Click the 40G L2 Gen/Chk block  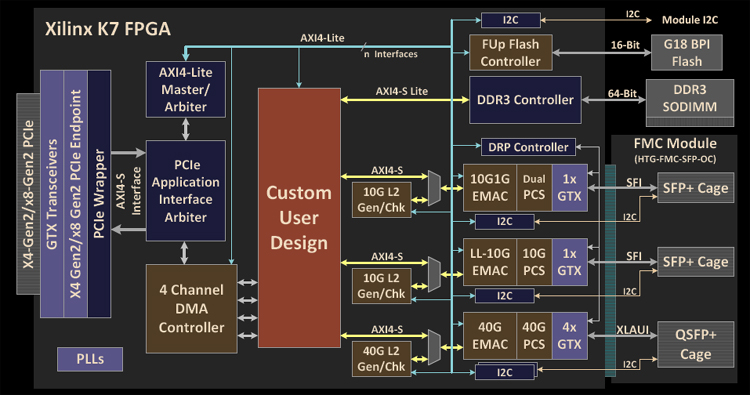coord(381,359)
